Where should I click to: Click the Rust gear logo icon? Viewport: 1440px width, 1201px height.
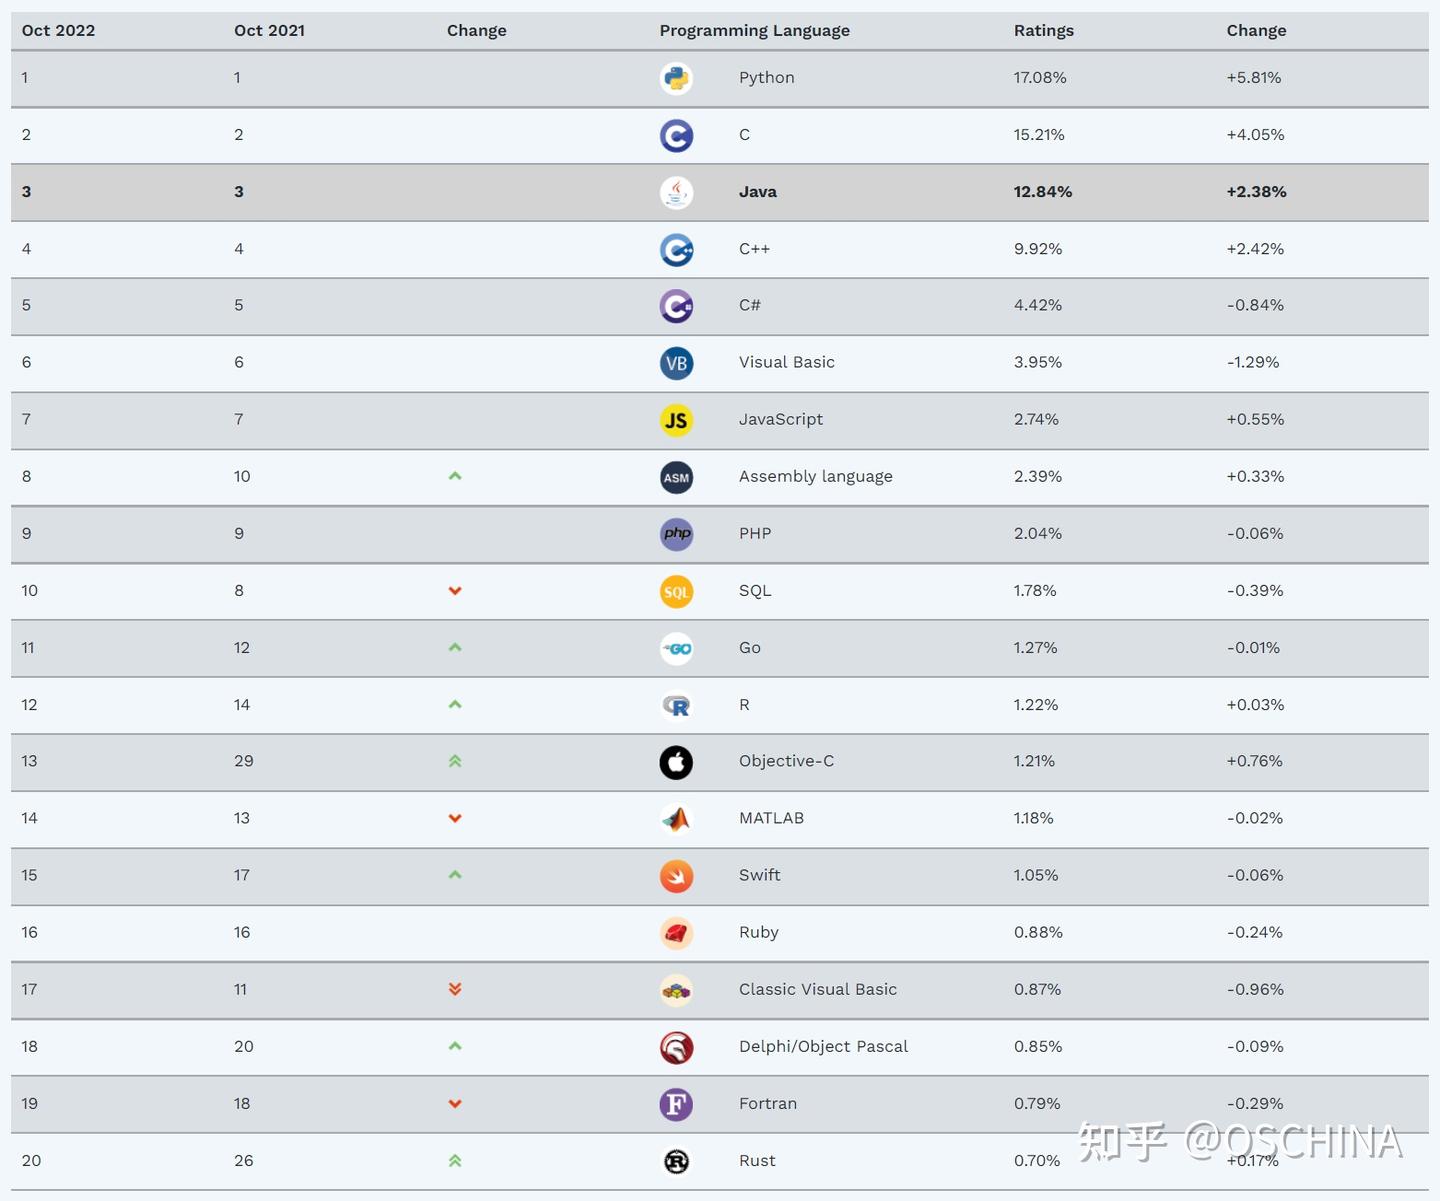coord(677,1161)
